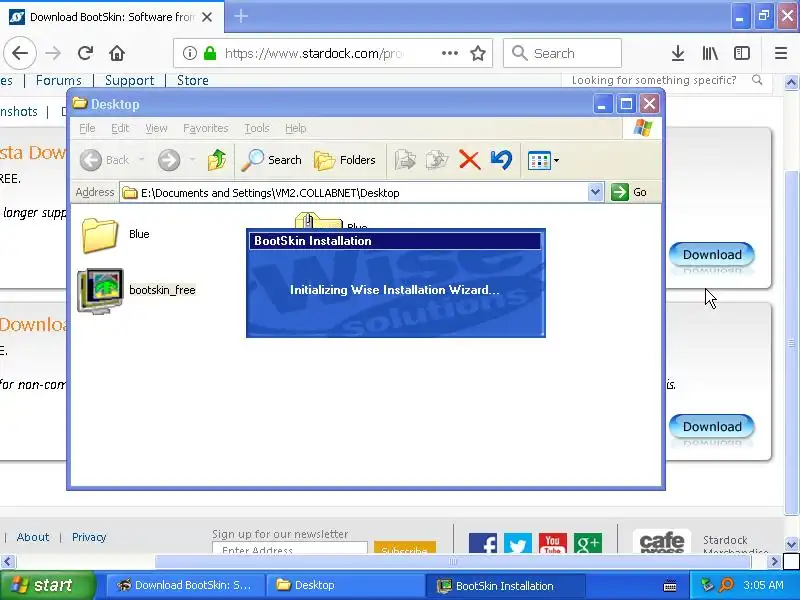This screenshot has width=800, height=600.
Task: Click Go button in Explorer
Action: pos(629,192)
